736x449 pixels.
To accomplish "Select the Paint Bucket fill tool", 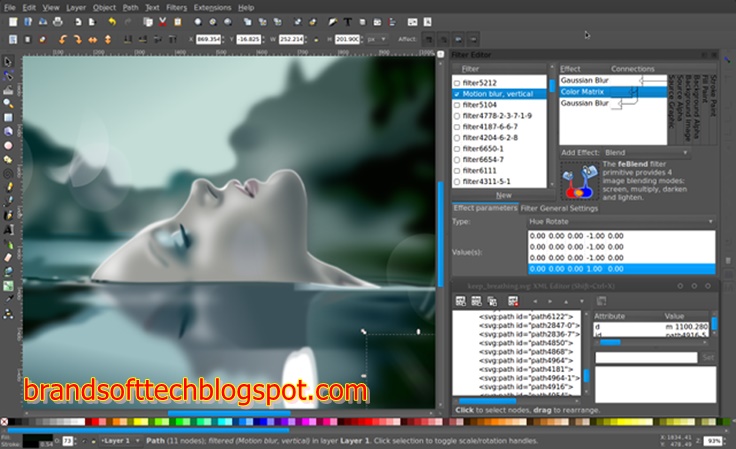I will 8,272.
